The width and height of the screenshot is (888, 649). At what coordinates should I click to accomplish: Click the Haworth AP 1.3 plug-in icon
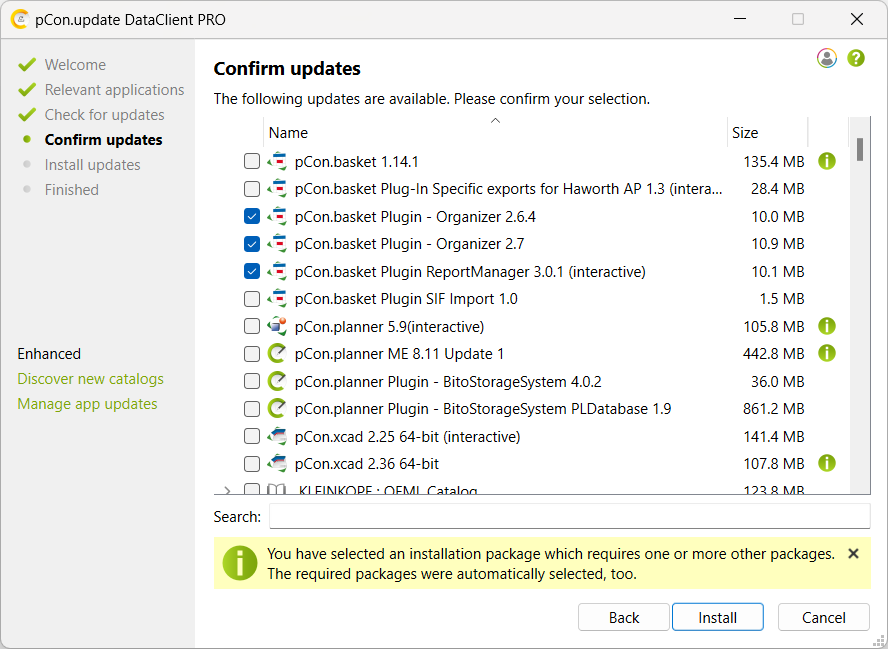click(277, 189)
